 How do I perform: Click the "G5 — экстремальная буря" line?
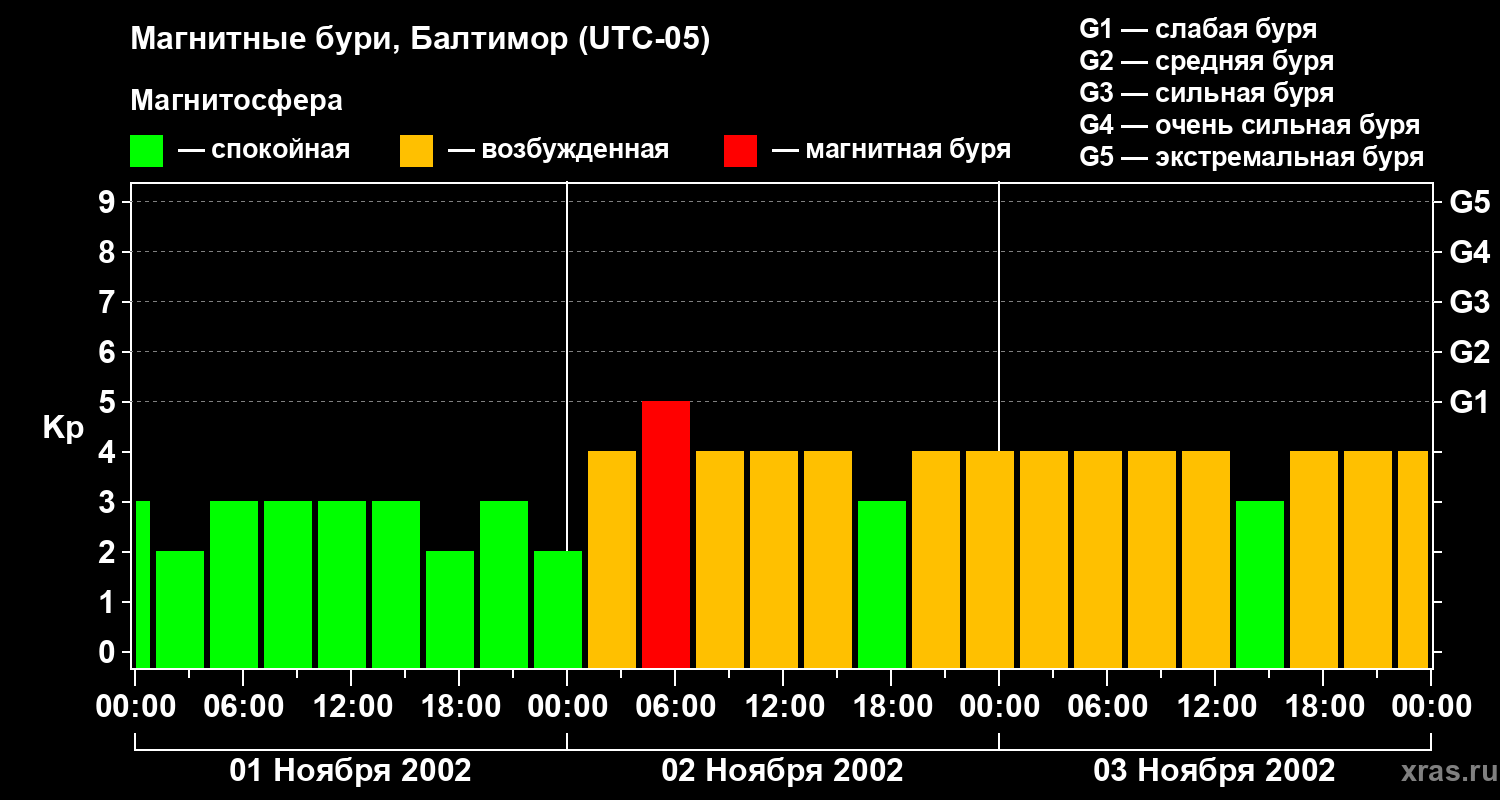click(1251, 157)
